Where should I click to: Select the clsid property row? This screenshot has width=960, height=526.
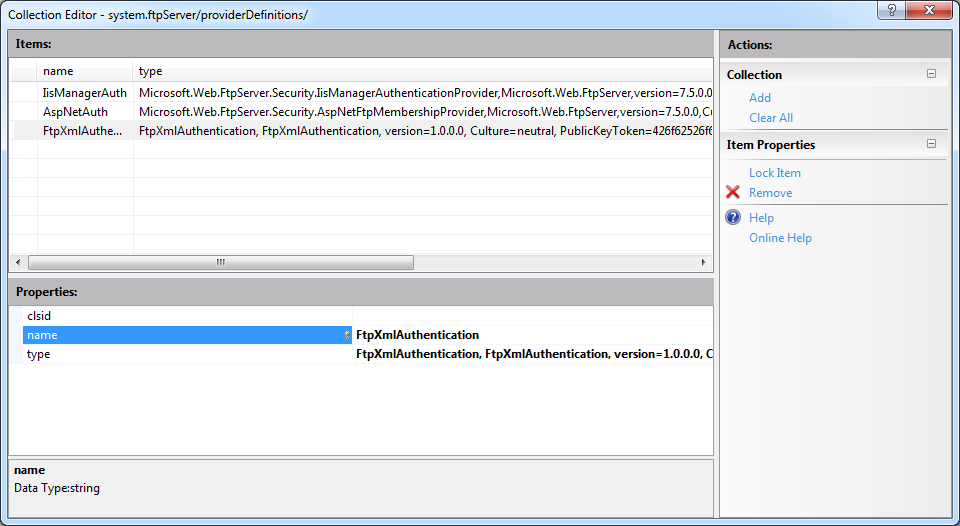pos(186,316)
